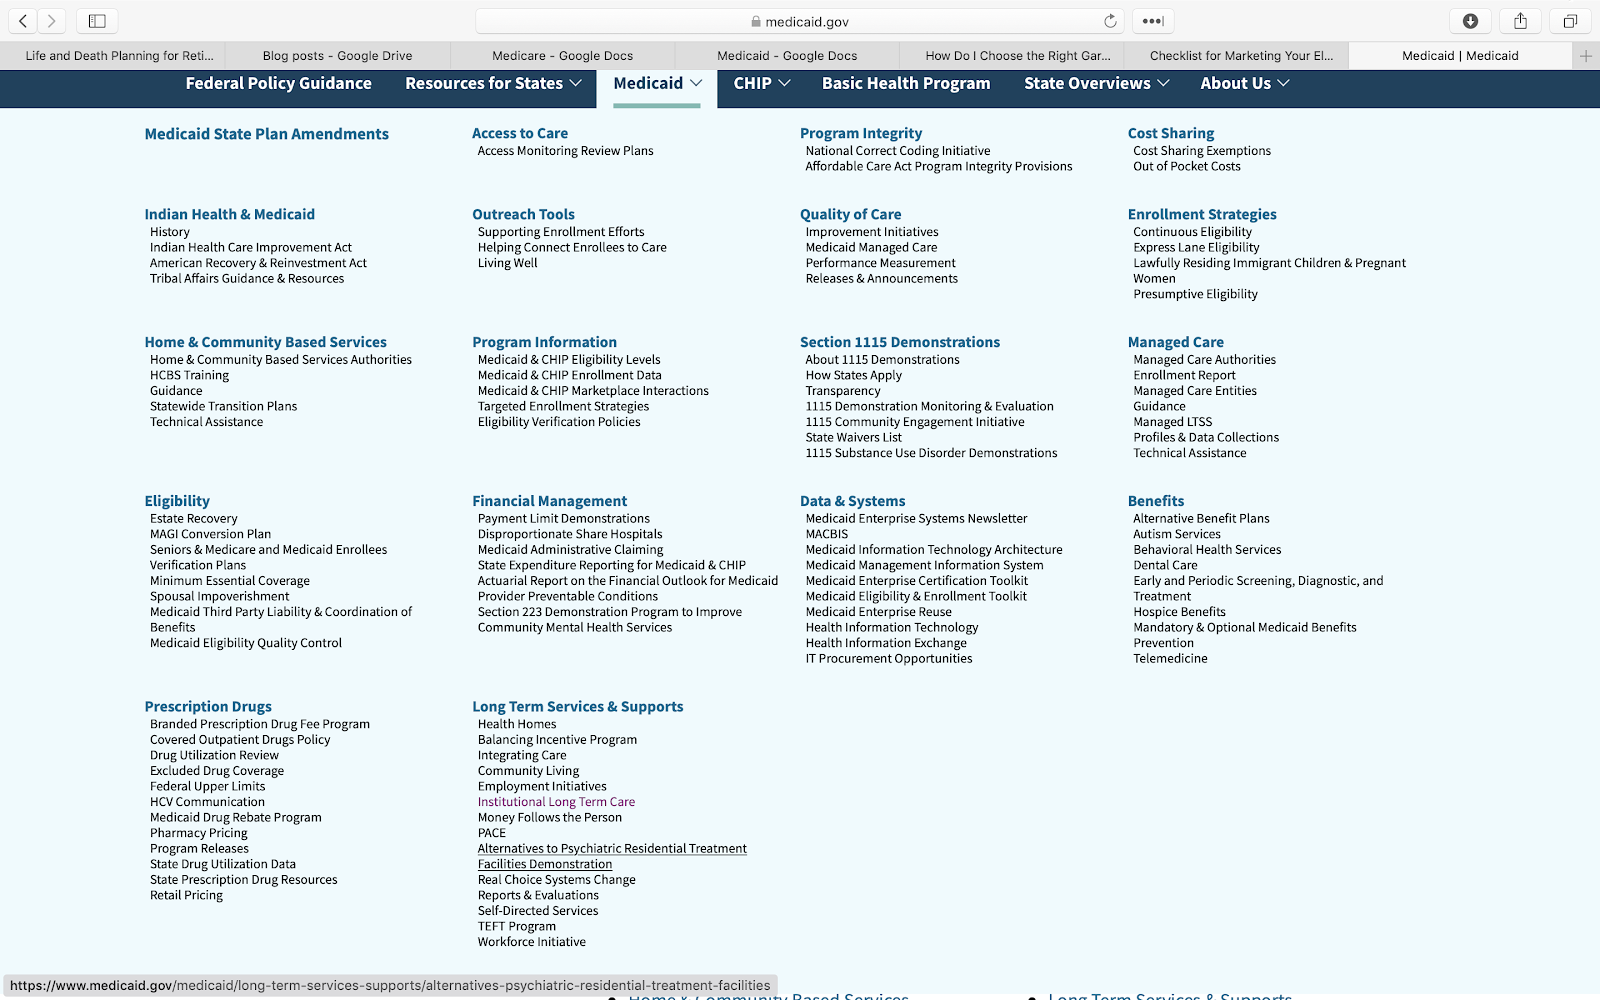Collapse the Medicaid nav dropdown

657,84
